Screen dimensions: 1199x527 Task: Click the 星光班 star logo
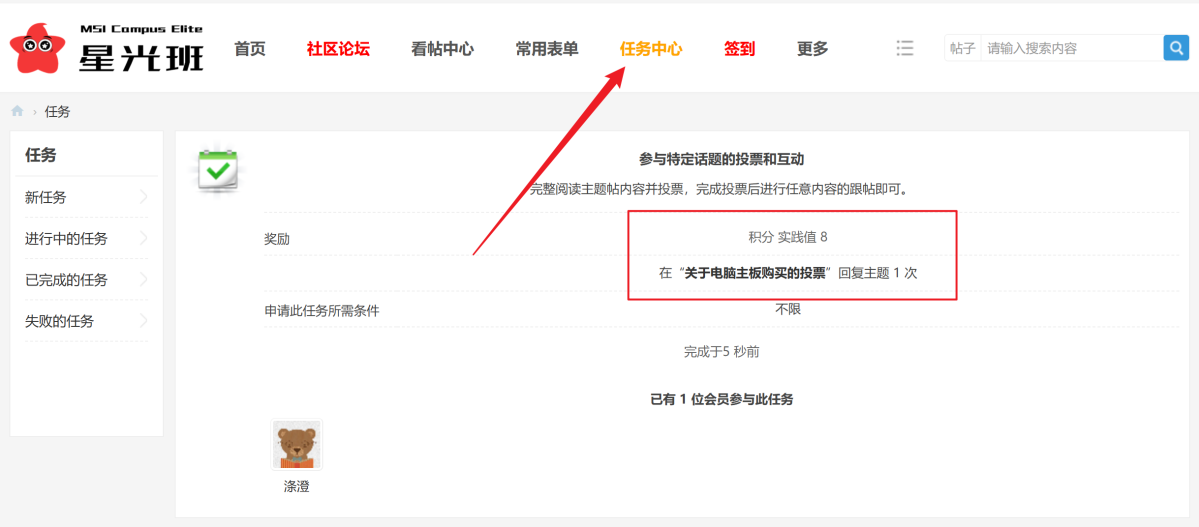(40, 50)
